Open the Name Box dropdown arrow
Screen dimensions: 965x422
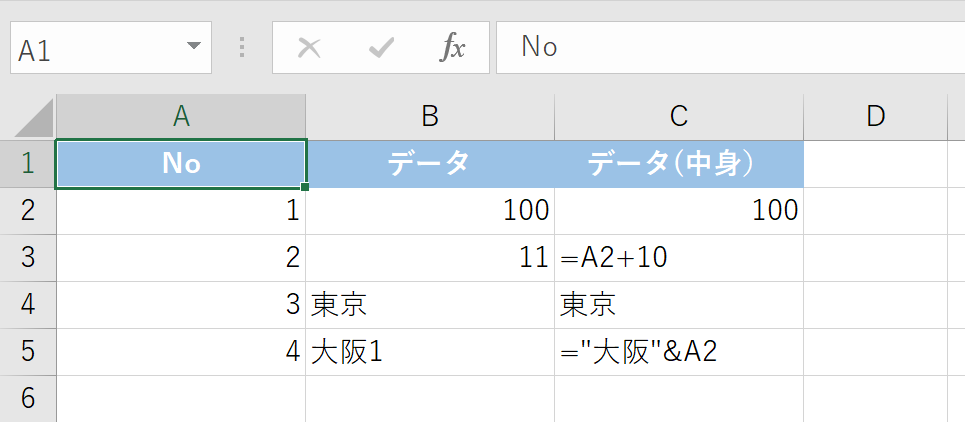coord(193,48)
